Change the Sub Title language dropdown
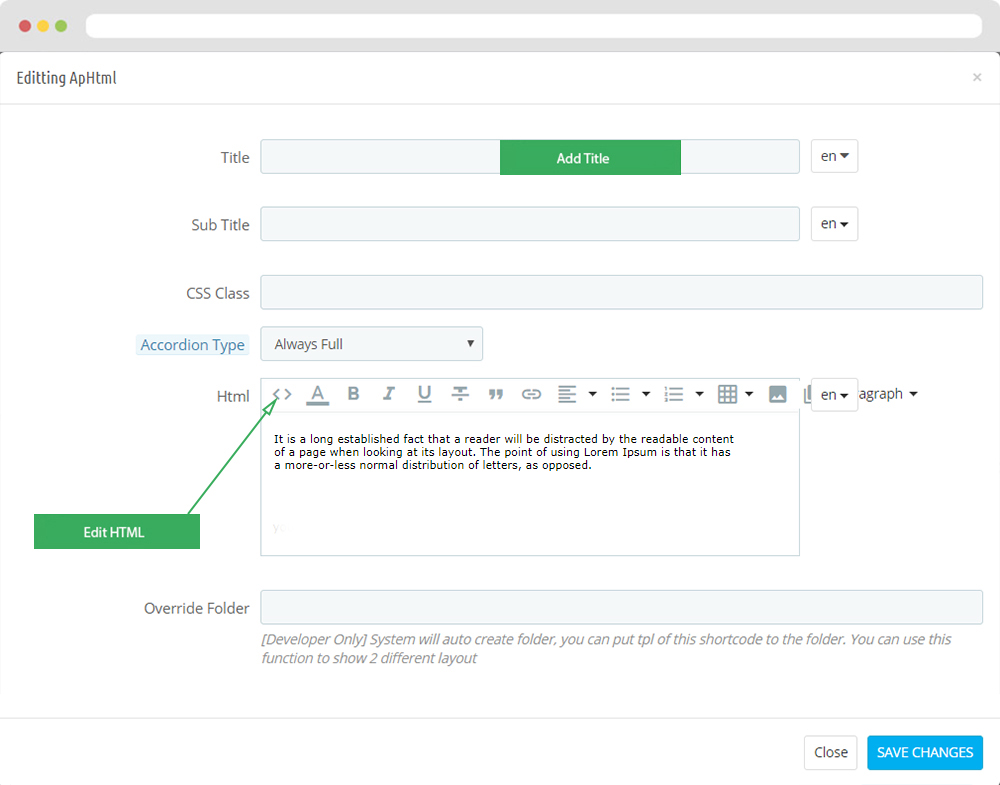1000x785 pixels. tap(834, 224)
